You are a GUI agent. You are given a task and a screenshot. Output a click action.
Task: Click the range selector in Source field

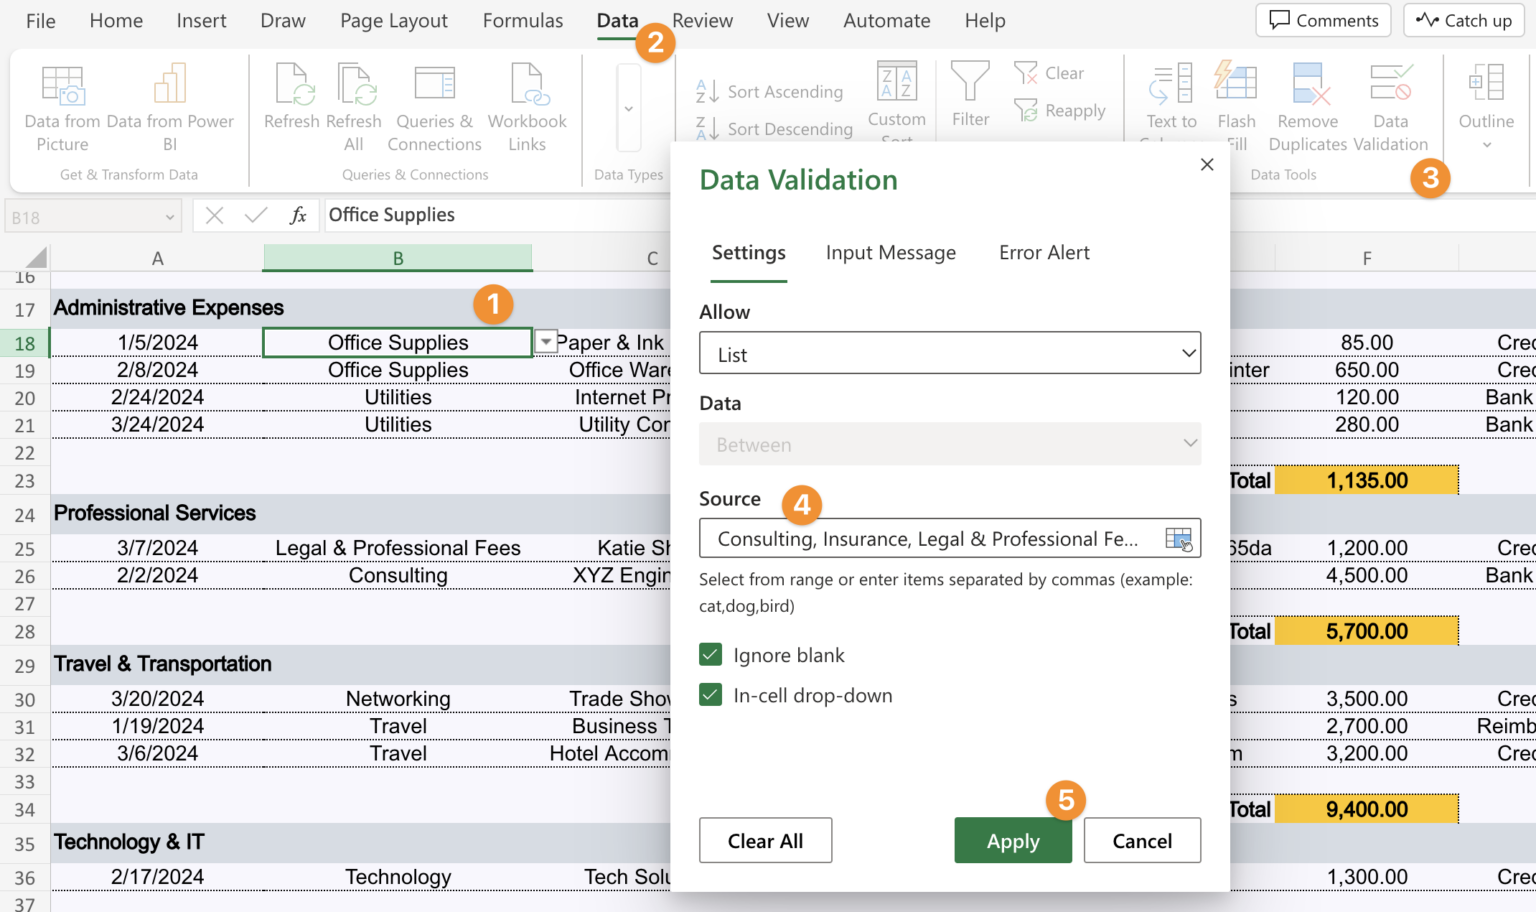pyautogui.click(x=1179, y=538)
